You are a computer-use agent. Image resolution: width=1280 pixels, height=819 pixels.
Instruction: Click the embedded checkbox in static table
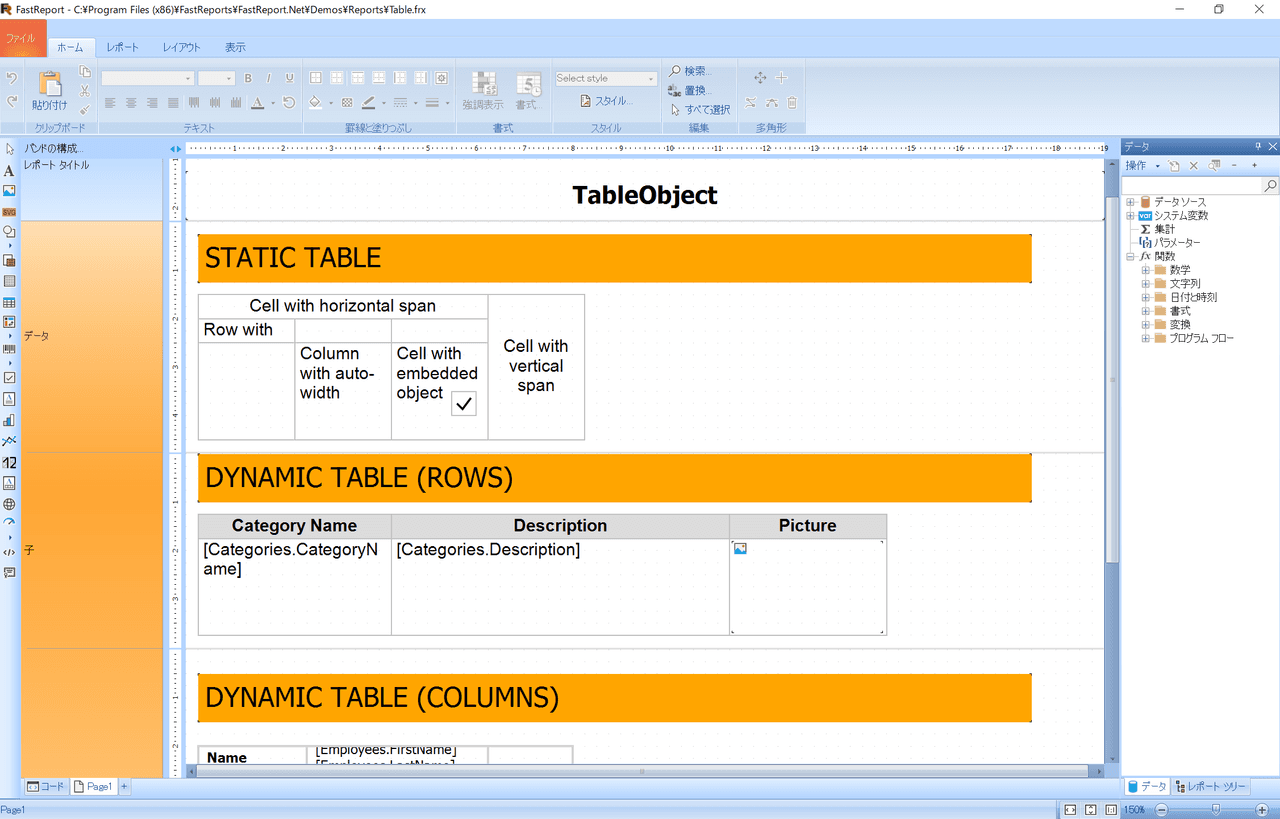[464, 403]
